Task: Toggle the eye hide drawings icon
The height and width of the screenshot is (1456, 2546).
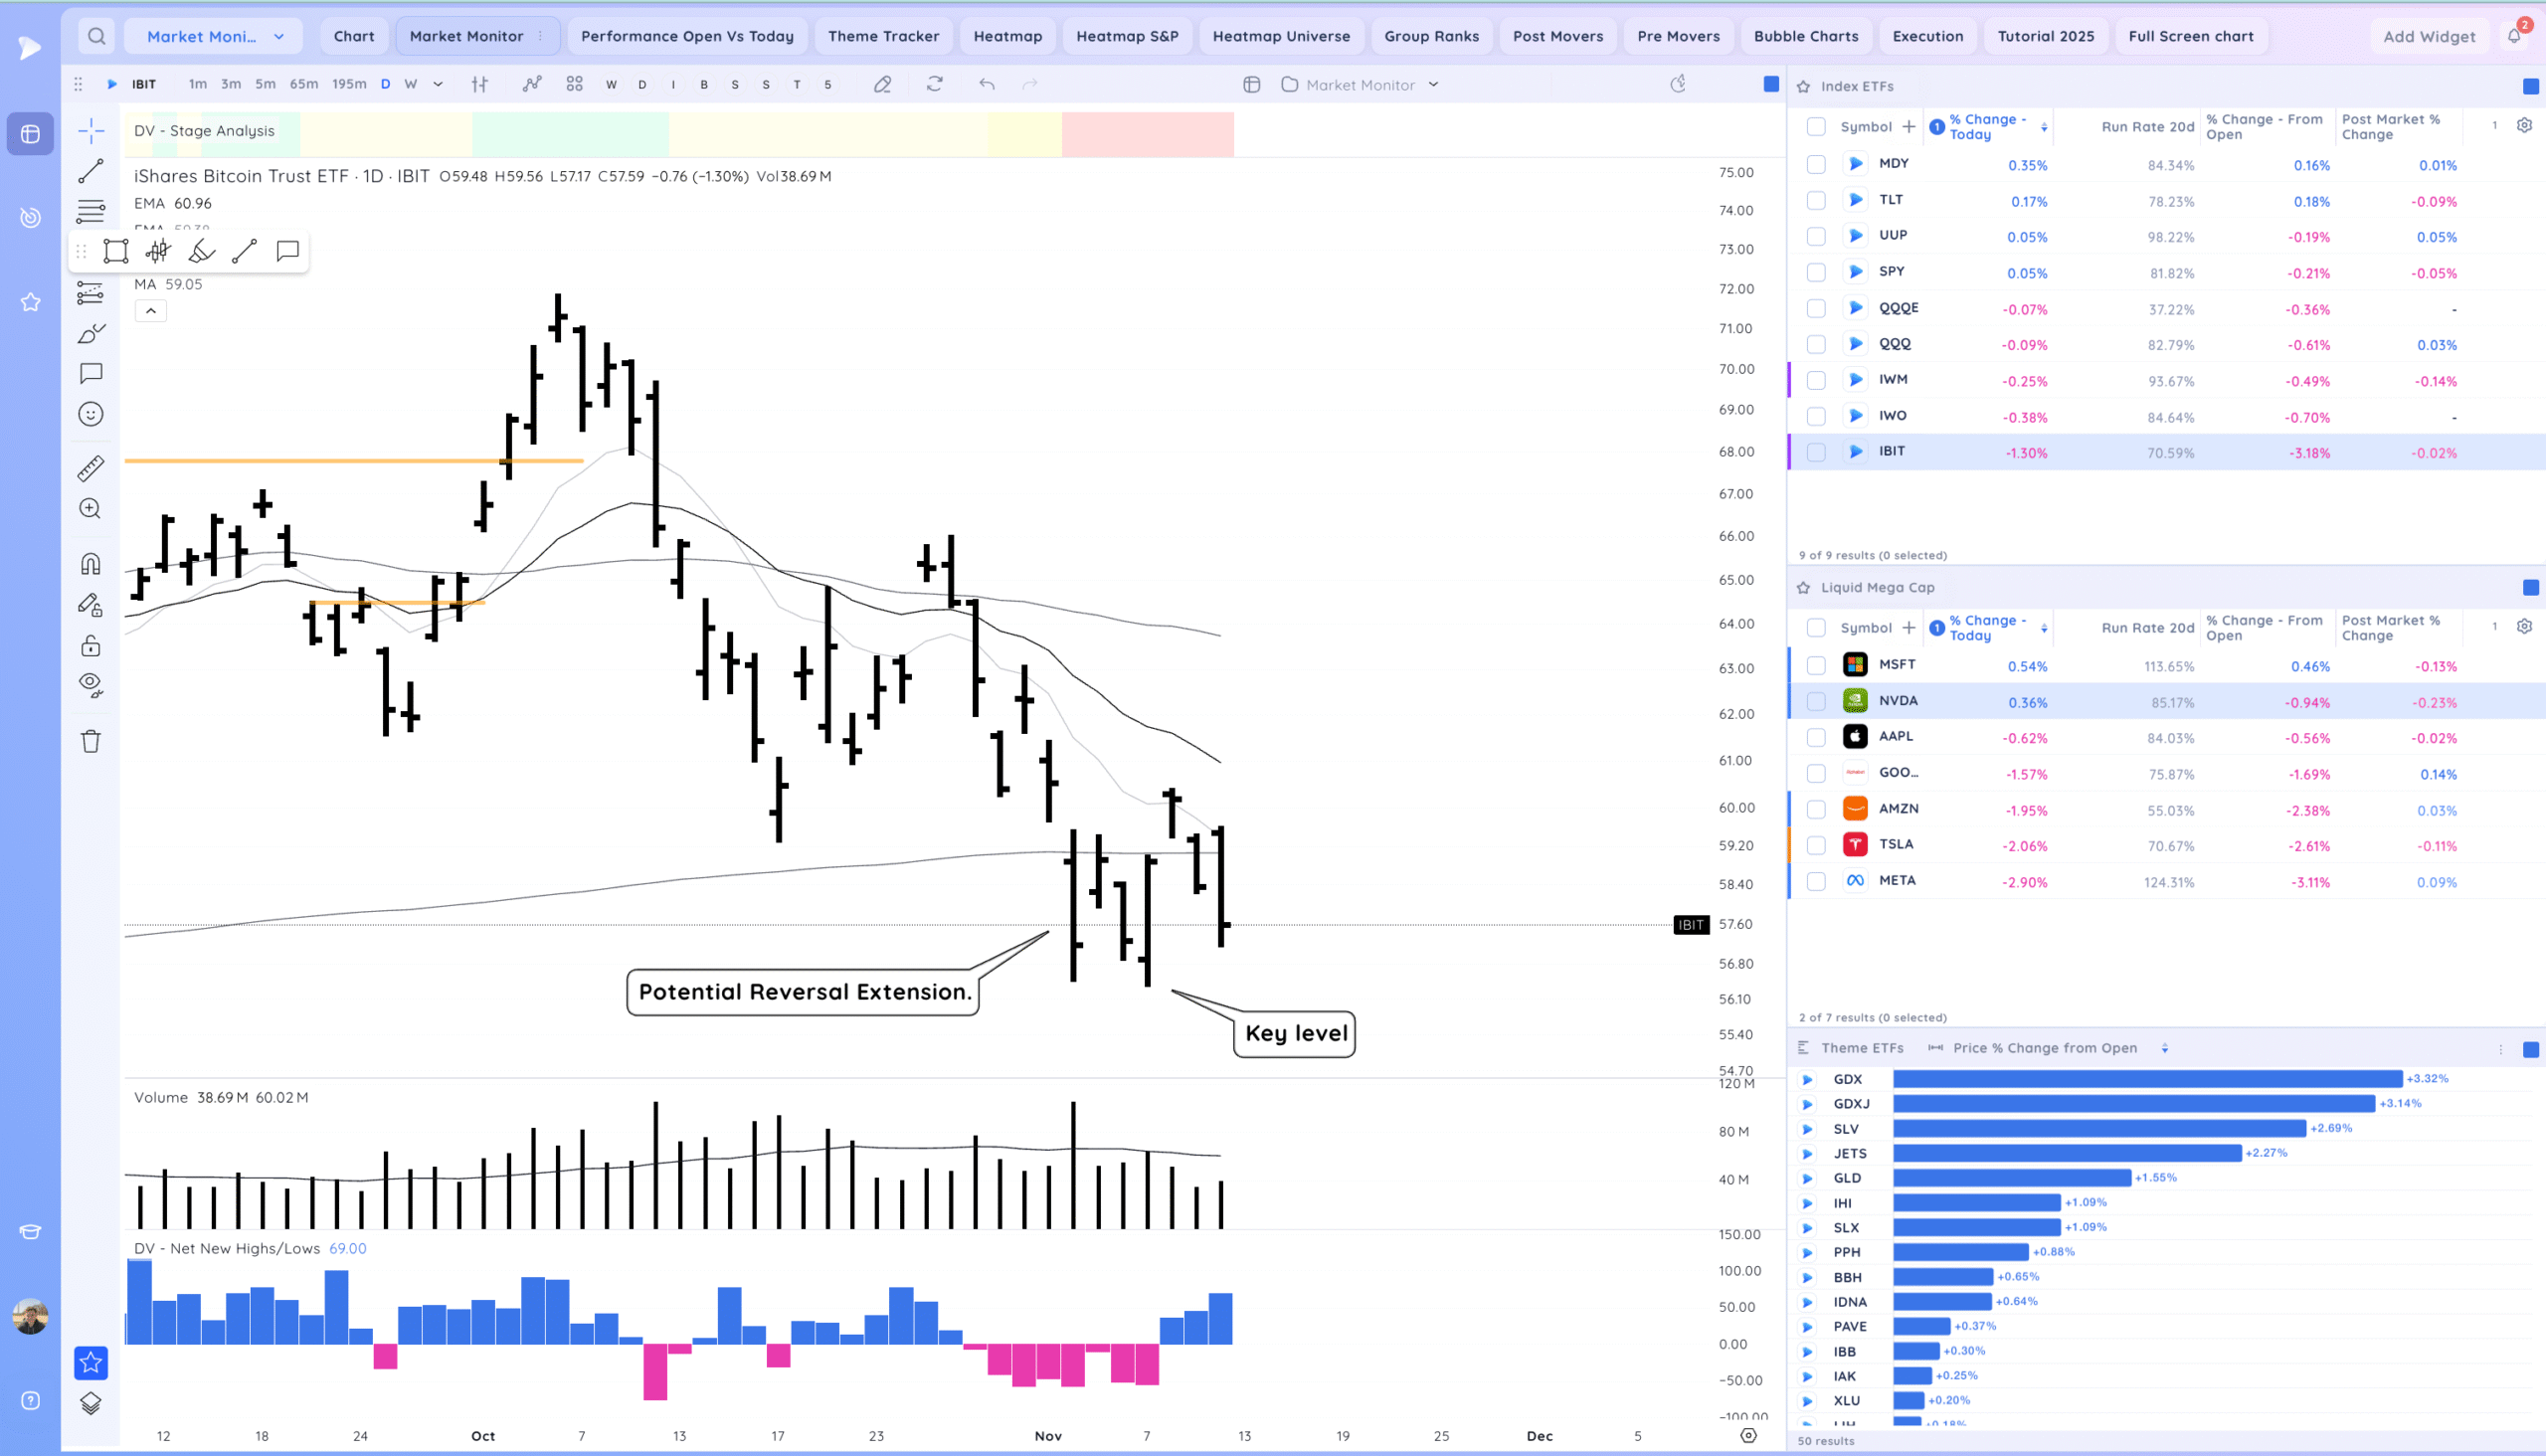Action: click(91, 685)
